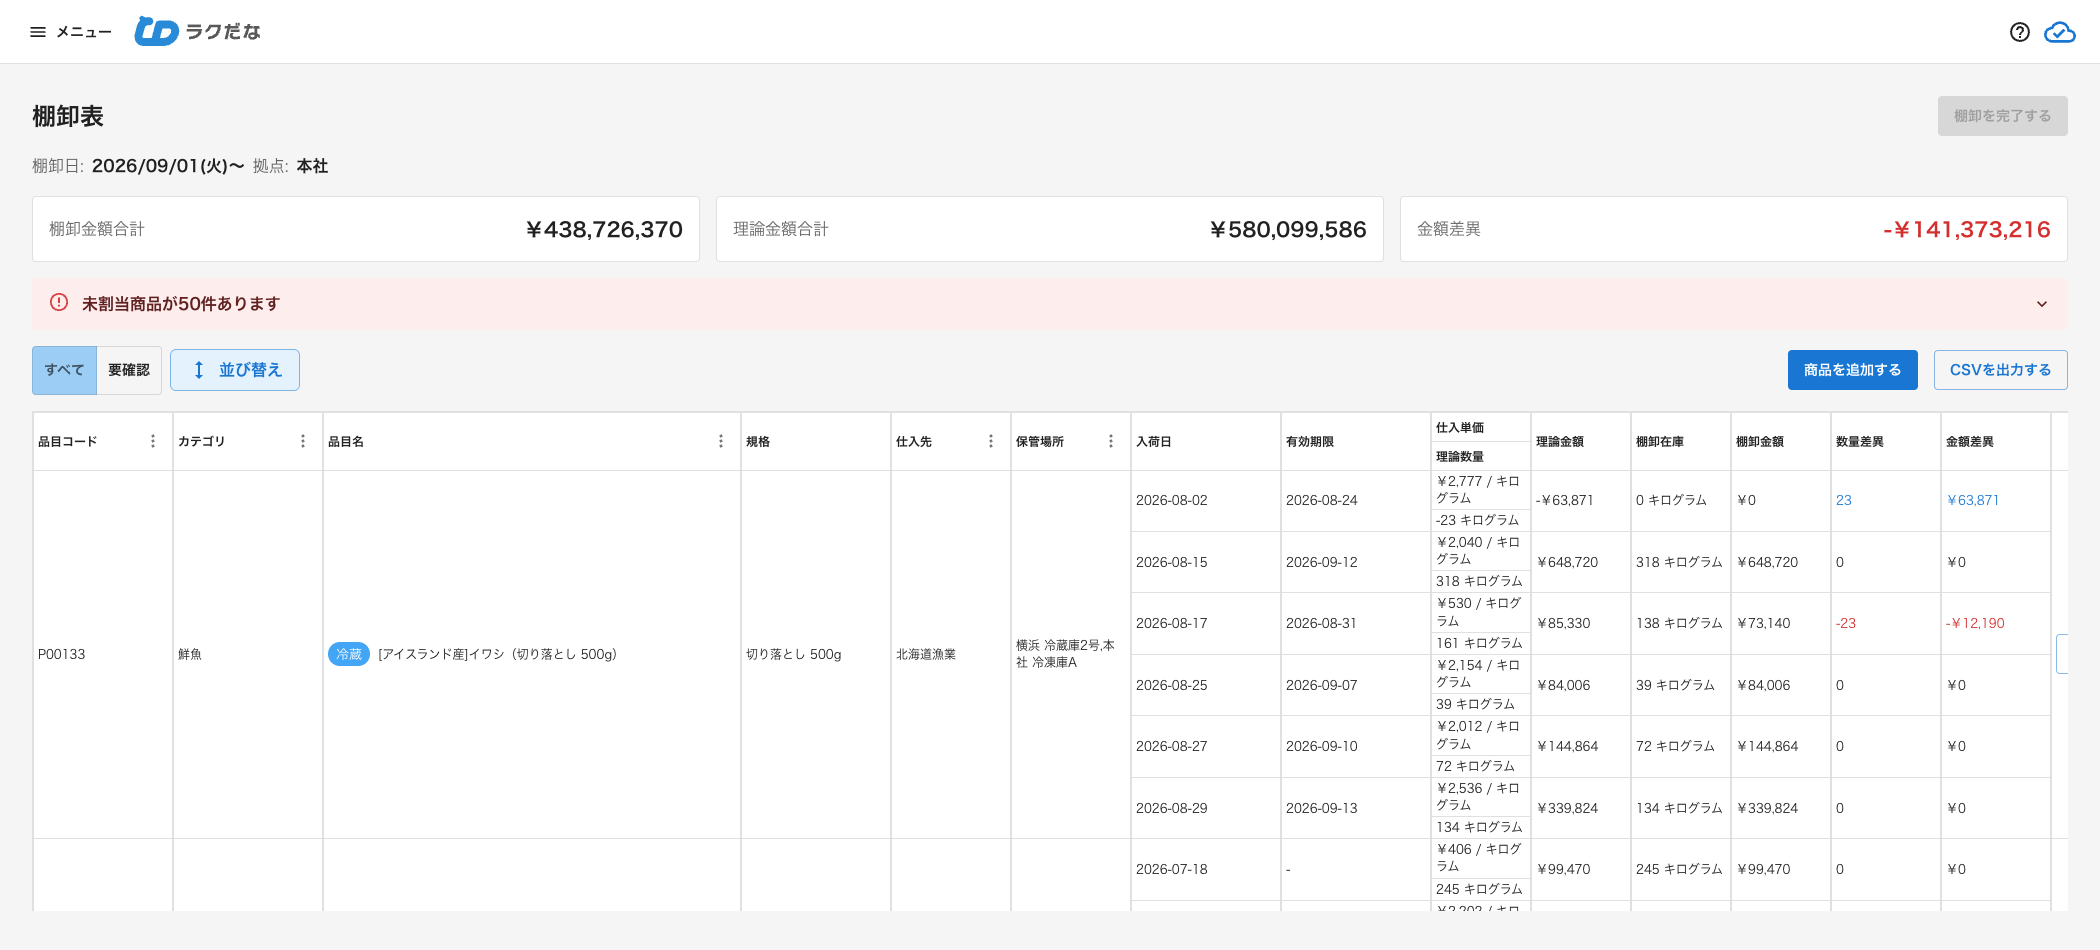Image resolution: width=2100 pixels, height=950 pixels.
Task: Click the 拠点 本社 label
Action: tap(290, 166)
